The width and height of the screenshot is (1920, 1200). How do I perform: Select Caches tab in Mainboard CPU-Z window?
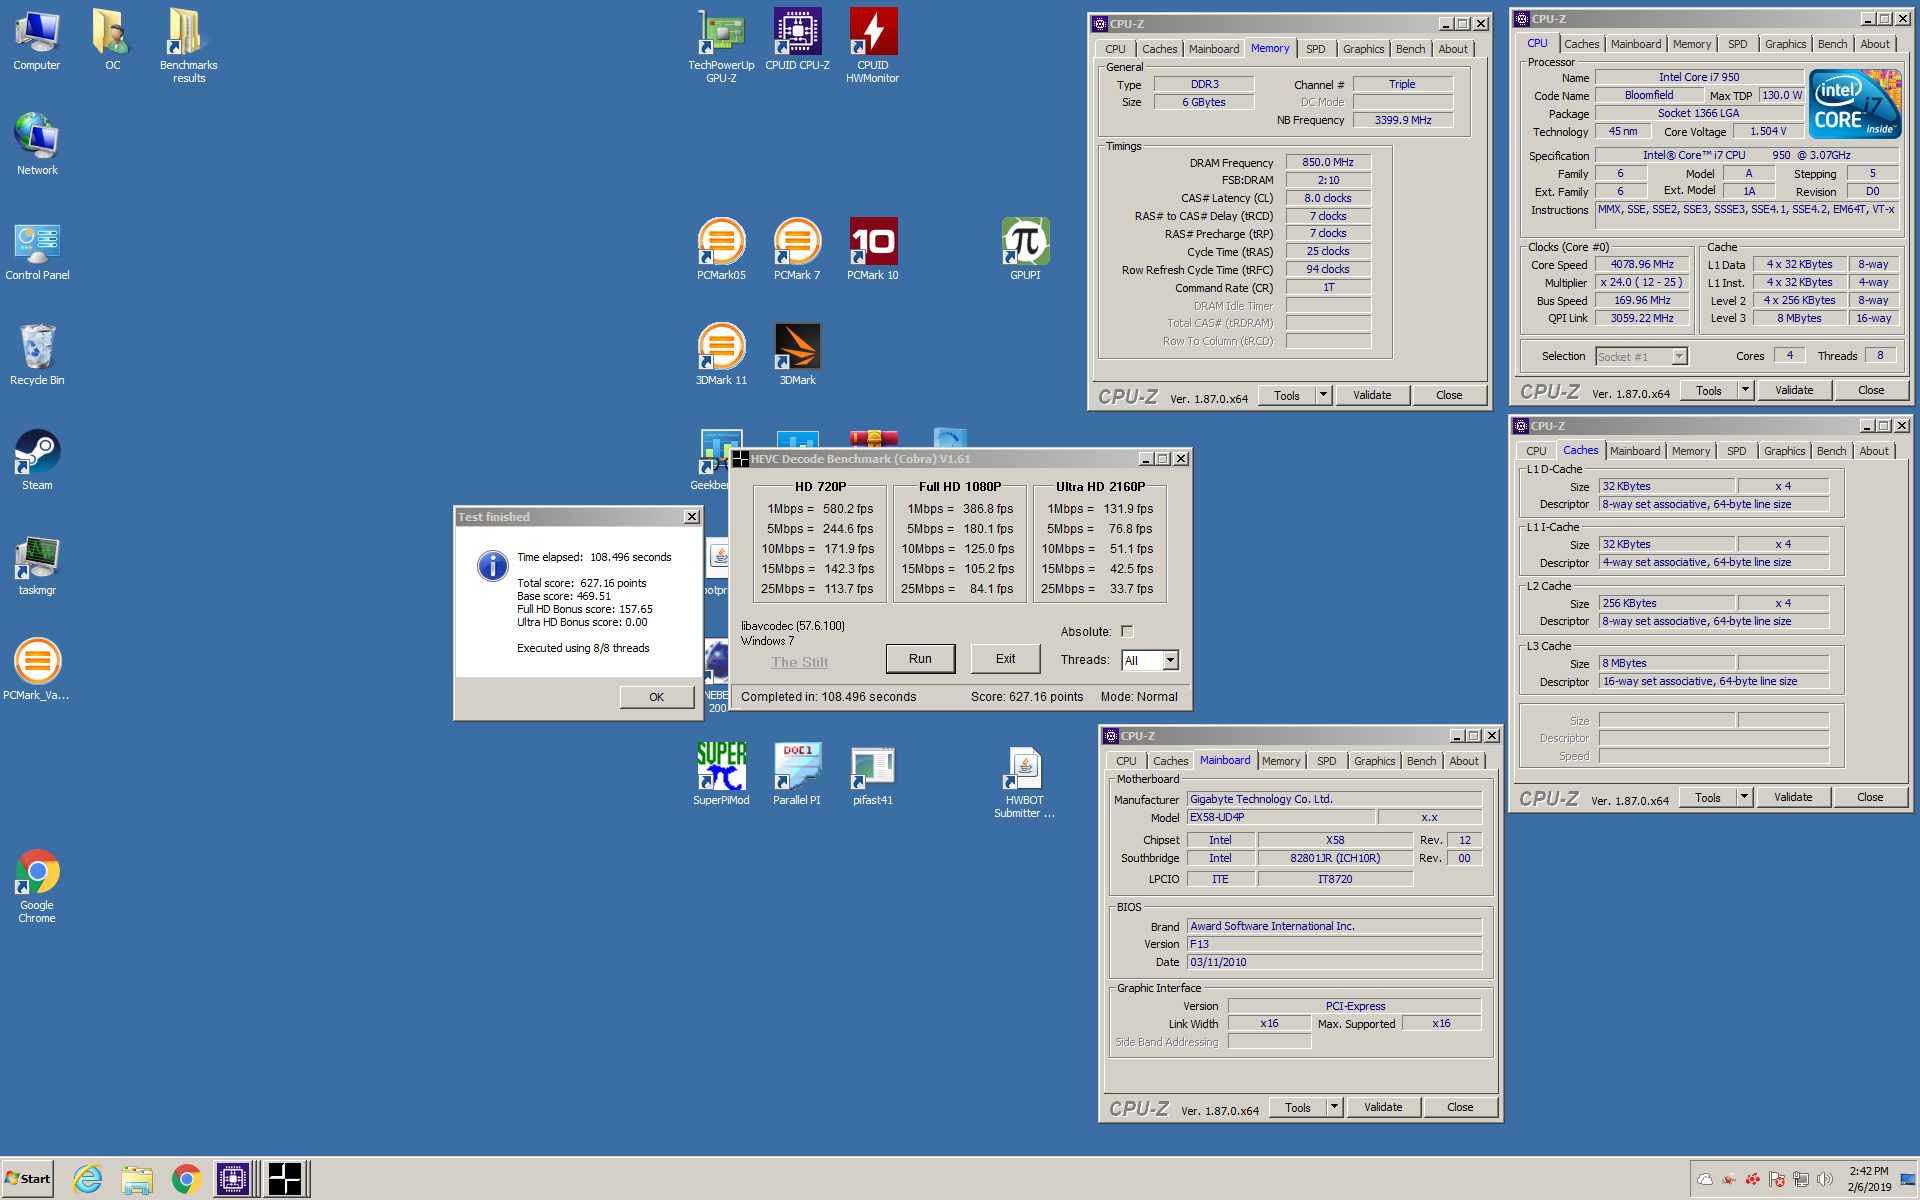tap(1170, 761)
